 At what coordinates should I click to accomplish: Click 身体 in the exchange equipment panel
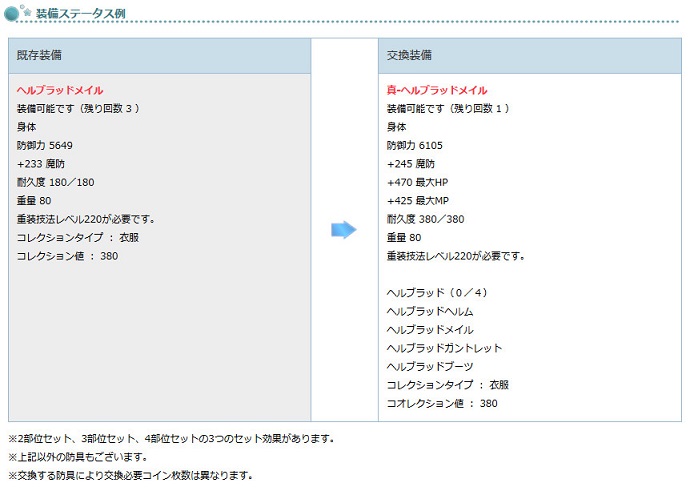[x=396, y=127]
